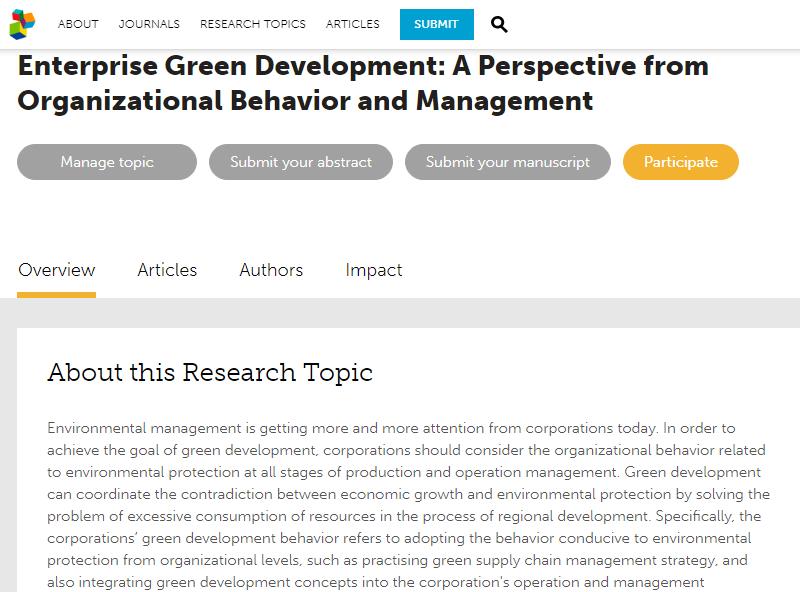
Task: Go to RESEARCH TOPICS in navigation
Action: click(x=253, y=24)
